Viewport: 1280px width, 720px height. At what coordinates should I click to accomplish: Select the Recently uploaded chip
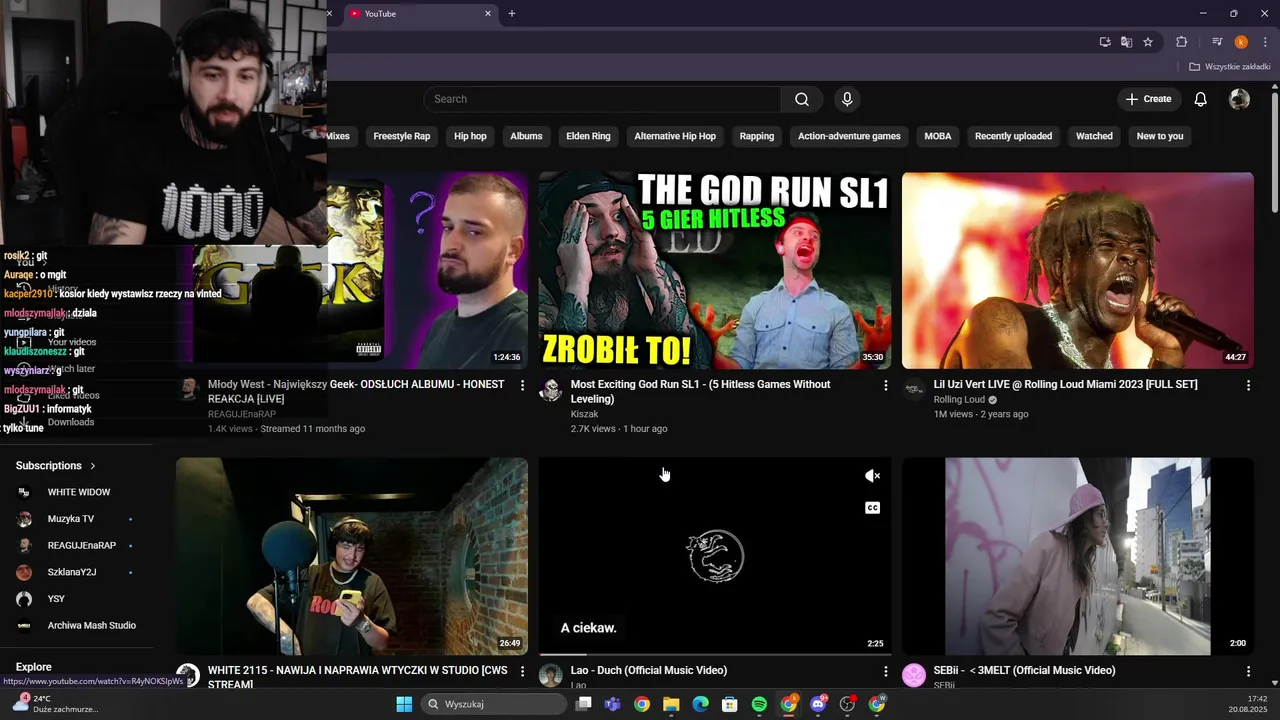(x=1013, y=136)
